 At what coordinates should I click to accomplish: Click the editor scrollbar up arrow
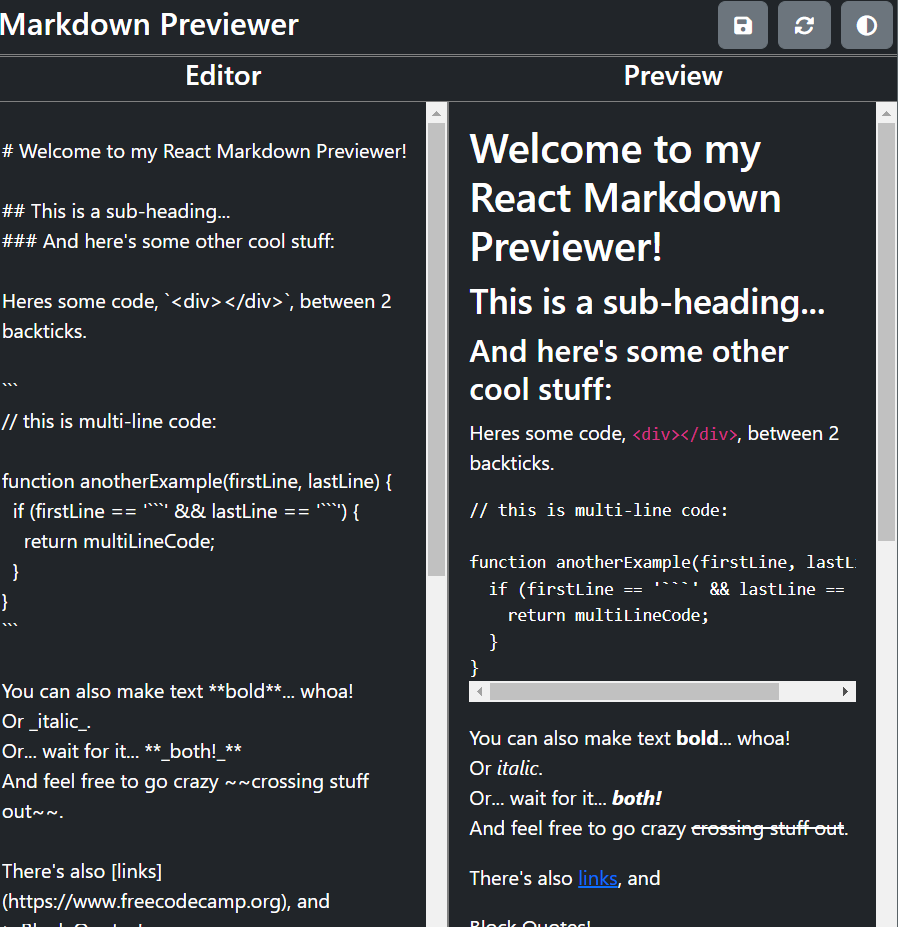click(x=437, y=114)
